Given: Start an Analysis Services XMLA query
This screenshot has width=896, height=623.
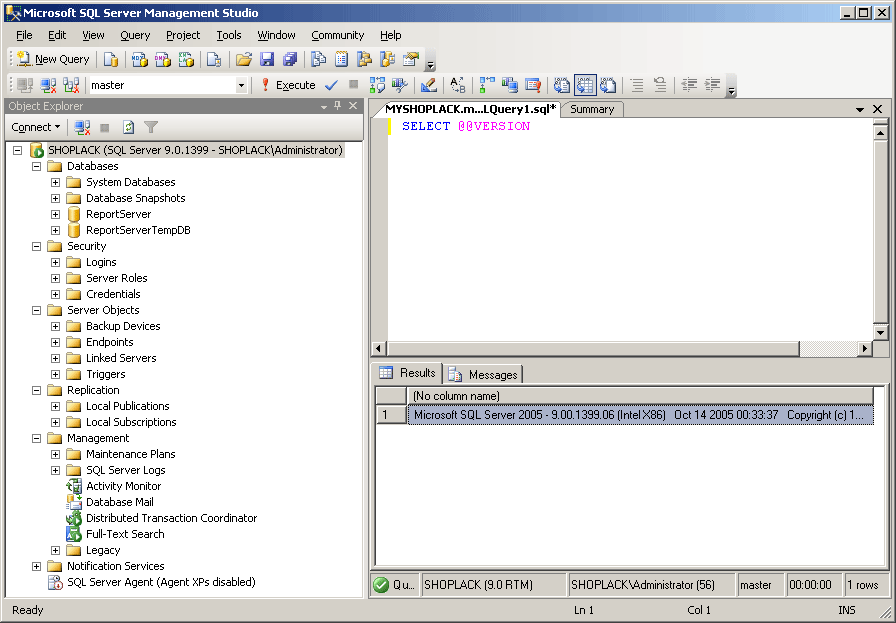Looking at the screenshot, I should 186,59.
